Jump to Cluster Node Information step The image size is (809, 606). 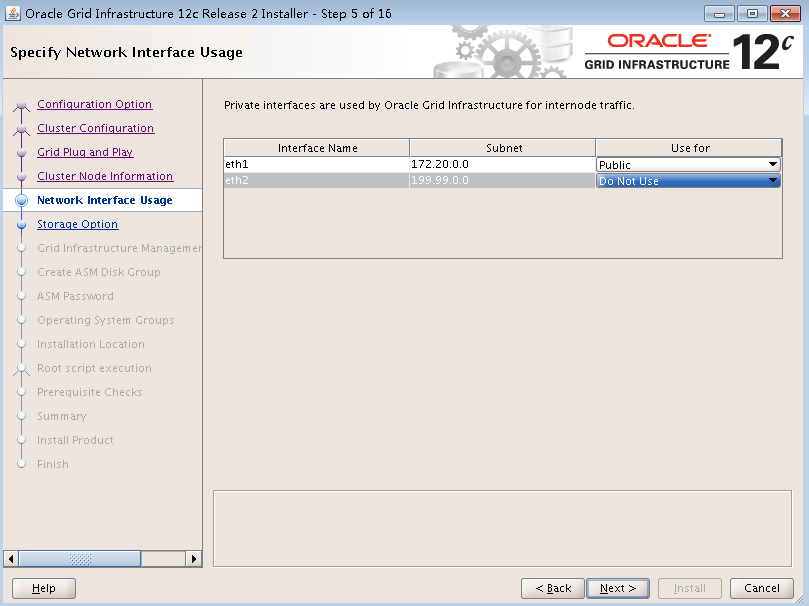pyautogui.click(x=105, y=176)
